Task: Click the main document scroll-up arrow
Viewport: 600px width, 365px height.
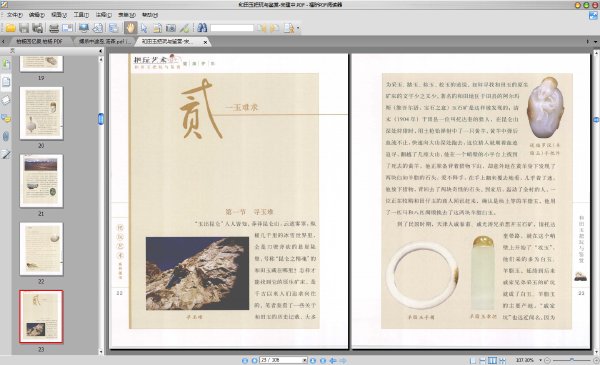Action: tap(596, 52)
